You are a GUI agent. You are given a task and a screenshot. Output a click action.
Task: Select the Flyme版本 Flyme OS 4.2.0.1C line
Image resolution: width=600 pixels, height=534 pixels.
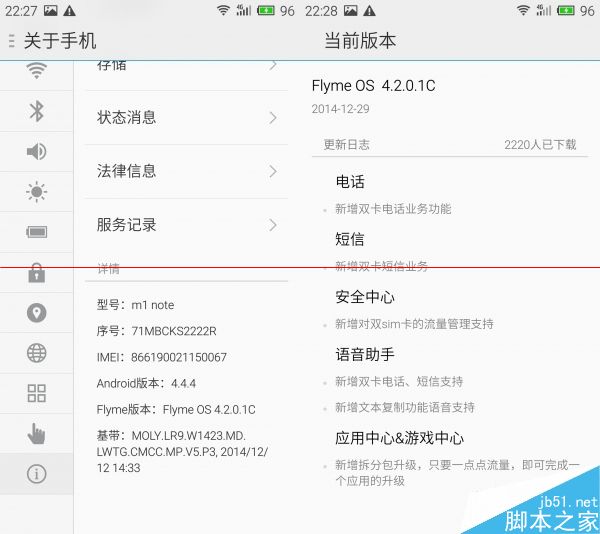click(x=176, y=410)
